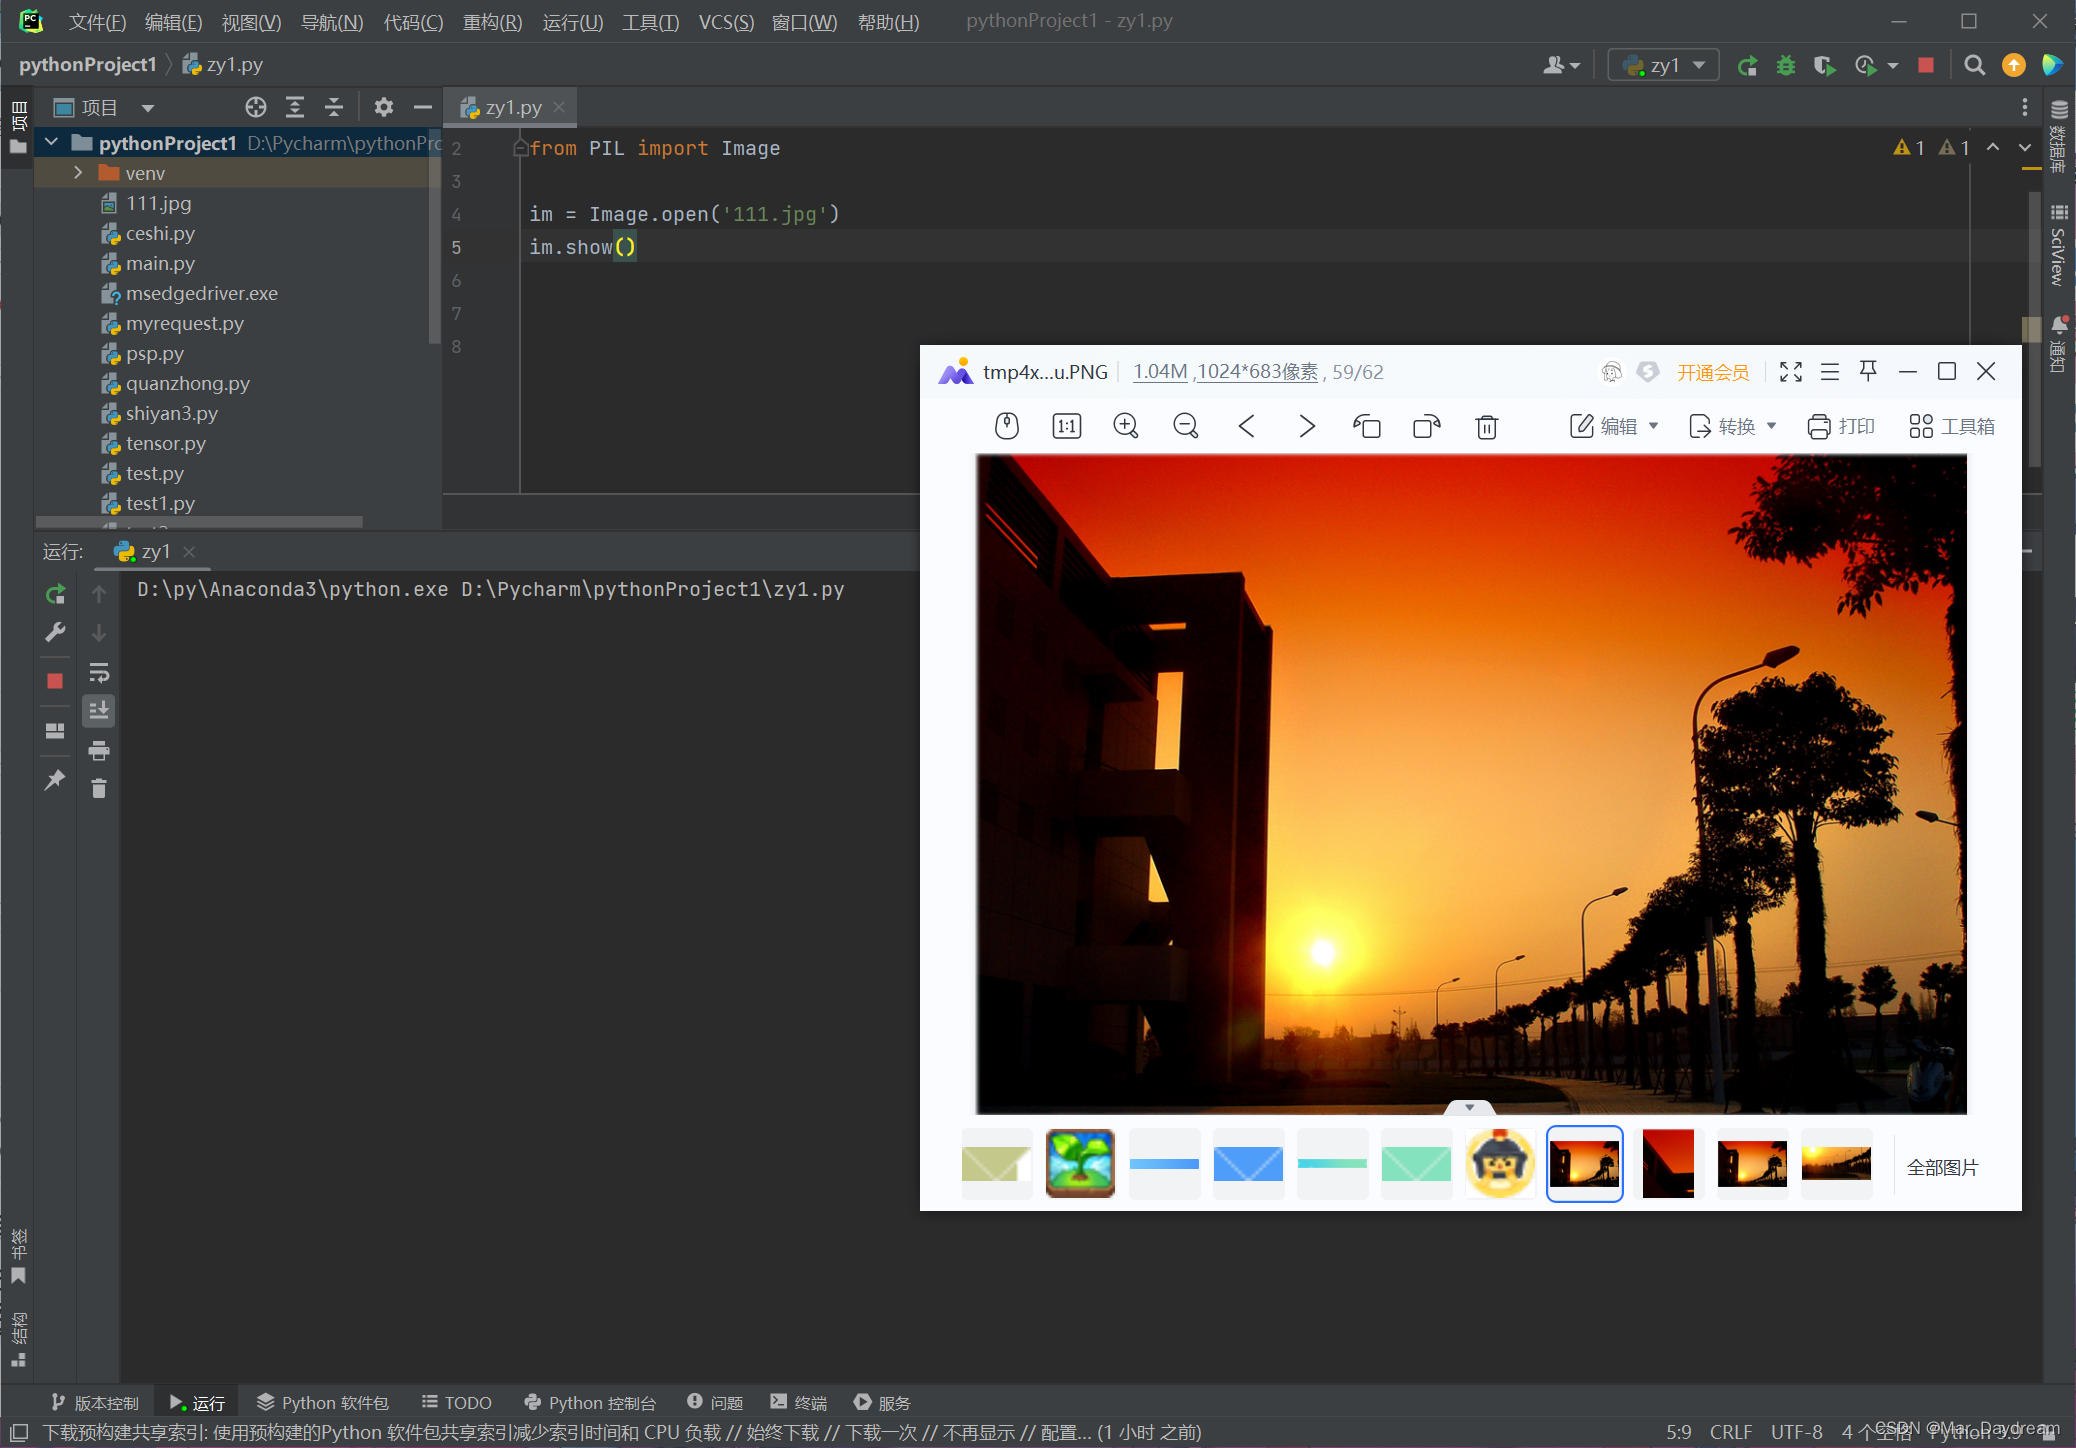The image size is (2076, 1448).
Task: Click 开通会员 link in image viewer
Action: coord(1712,372)
